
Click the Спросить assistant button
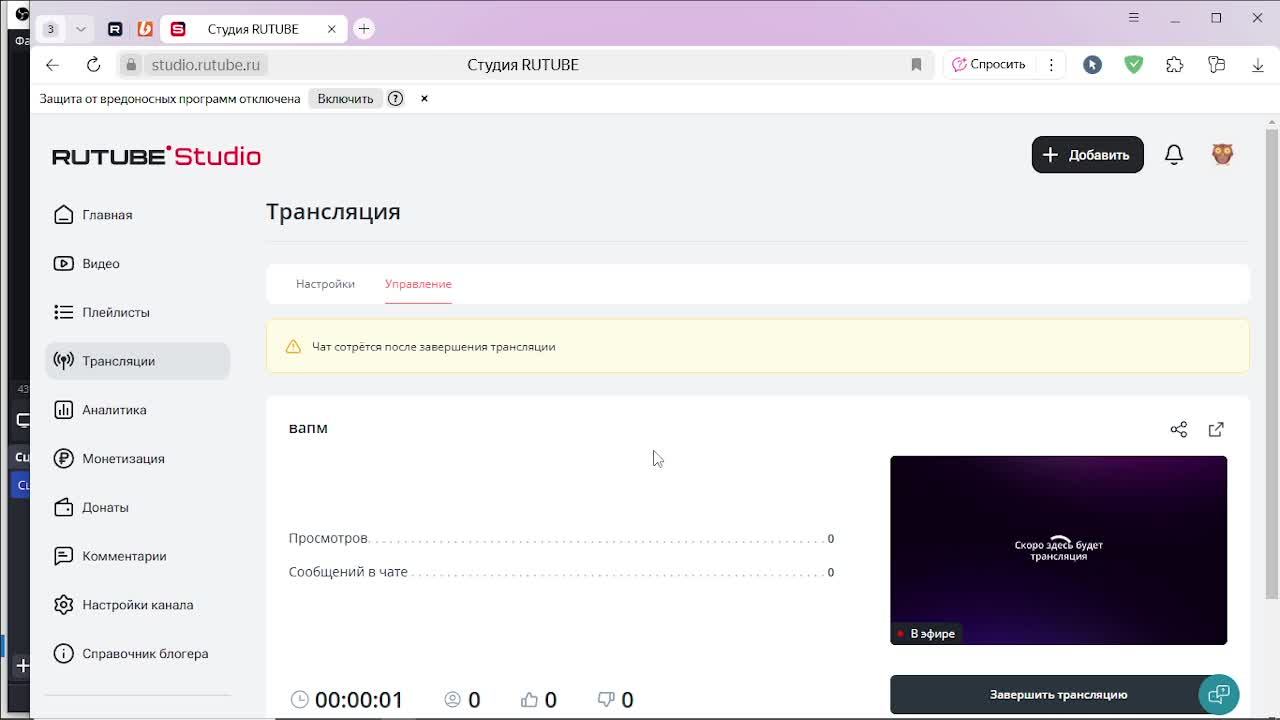989,64
